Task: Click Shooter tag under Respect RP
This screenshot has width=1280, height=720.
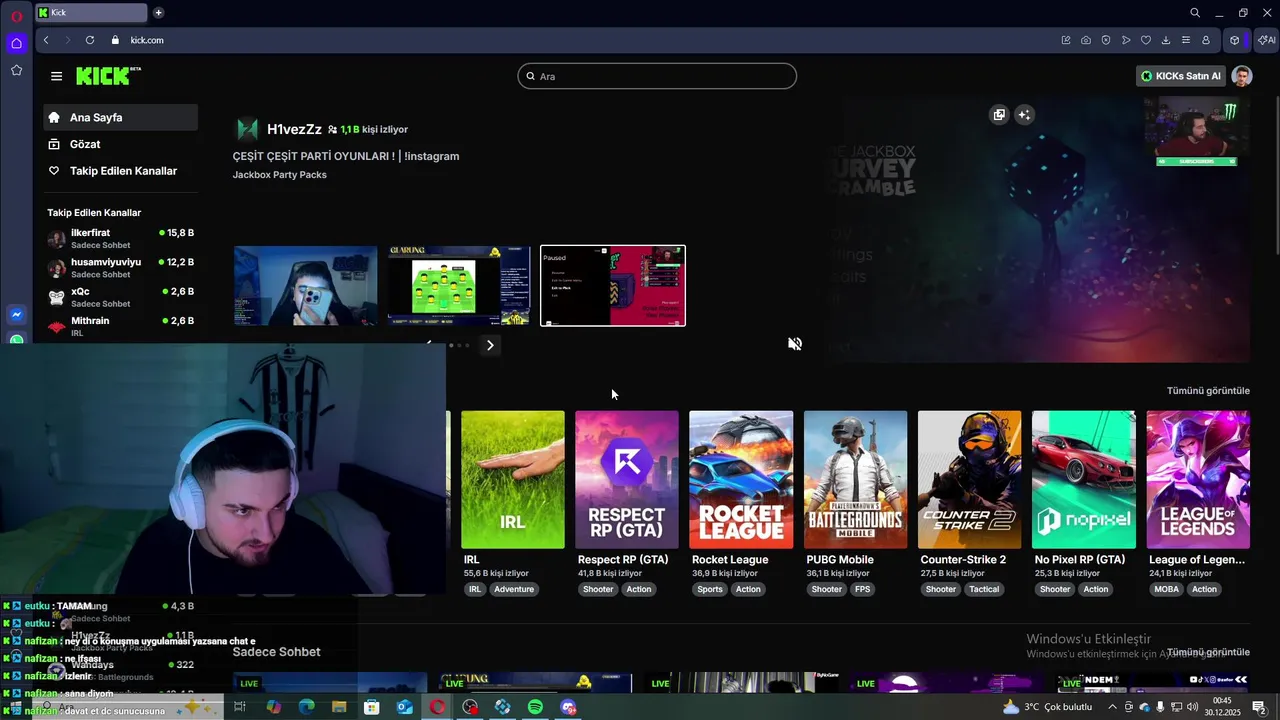Action: coord(598,590)
